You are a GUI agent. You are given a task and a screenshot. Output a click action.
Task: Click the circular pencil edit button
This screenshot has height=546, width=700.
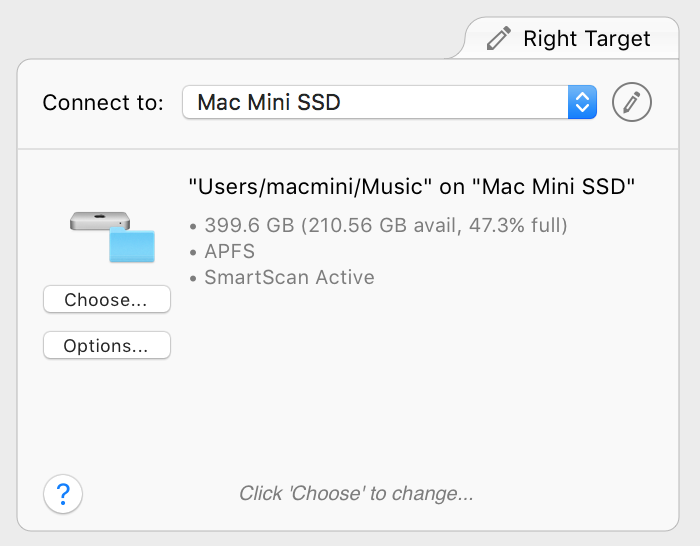[x=632, y=102]
